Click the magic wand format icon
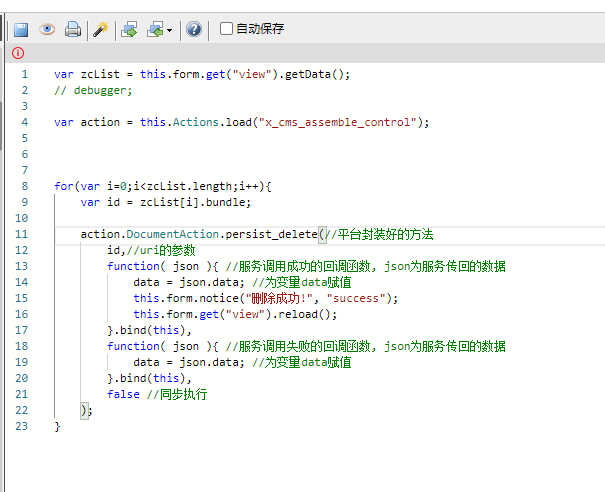 (100, 29)
